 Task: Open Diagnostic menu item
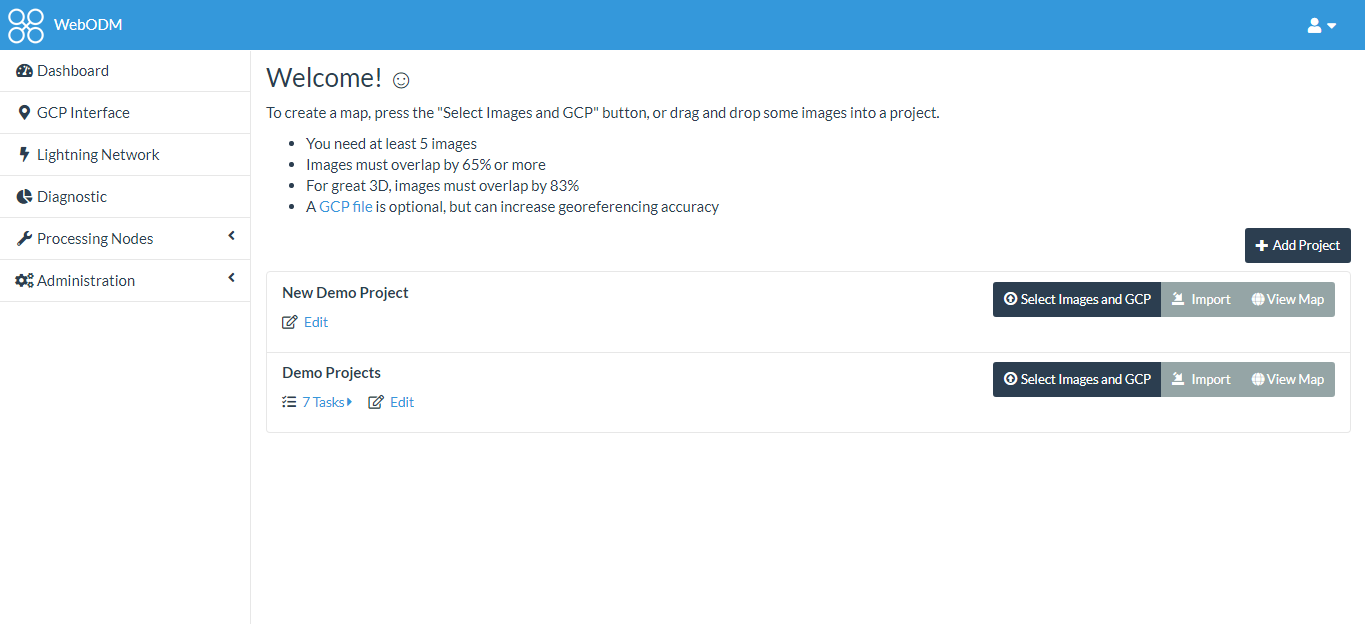coord(72,197)
